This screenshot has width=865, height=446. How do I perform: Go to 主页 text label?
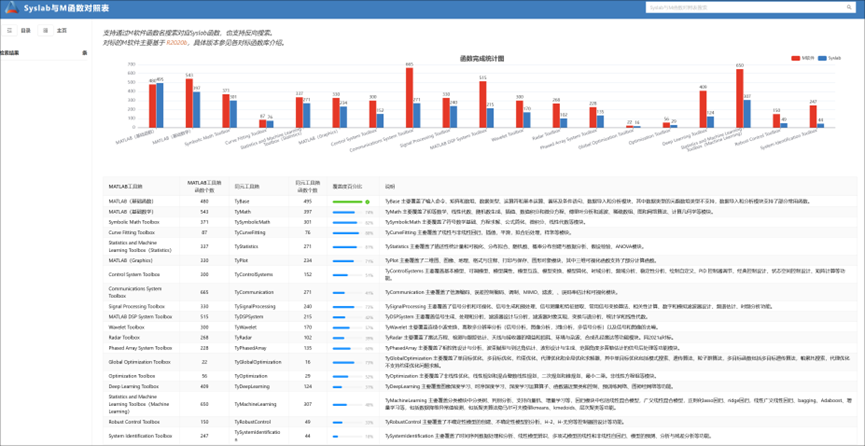coord(62,31)
